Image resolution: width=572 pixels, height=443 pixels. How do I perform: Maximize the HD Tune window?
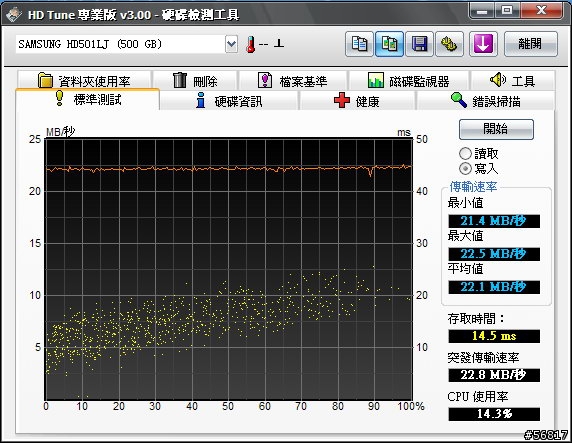coord(507,11)
